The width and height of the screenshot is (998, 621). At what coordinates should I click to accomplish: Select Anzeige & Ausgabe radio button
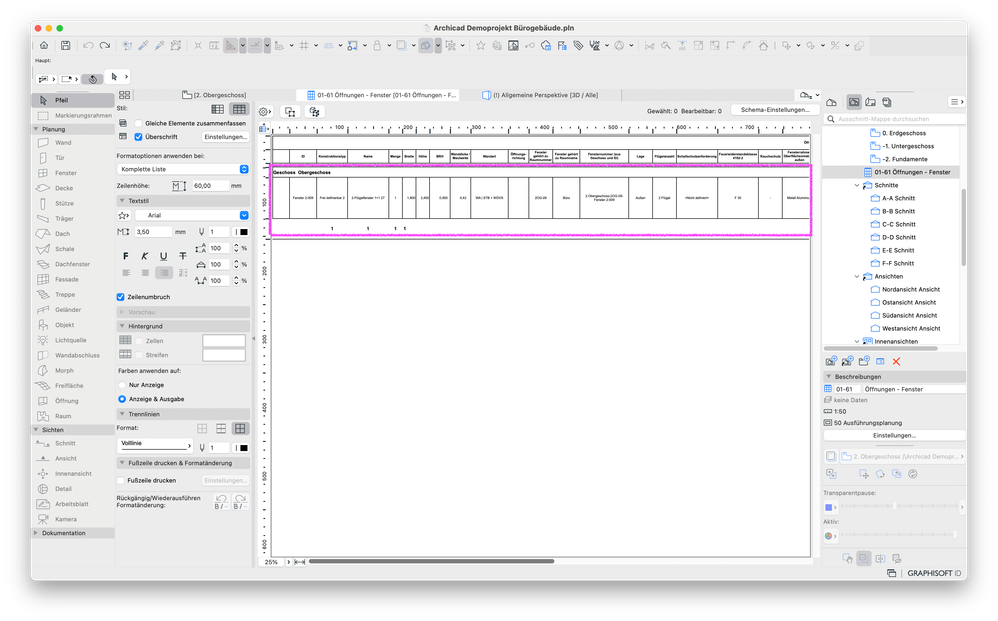tap(122, 399)
